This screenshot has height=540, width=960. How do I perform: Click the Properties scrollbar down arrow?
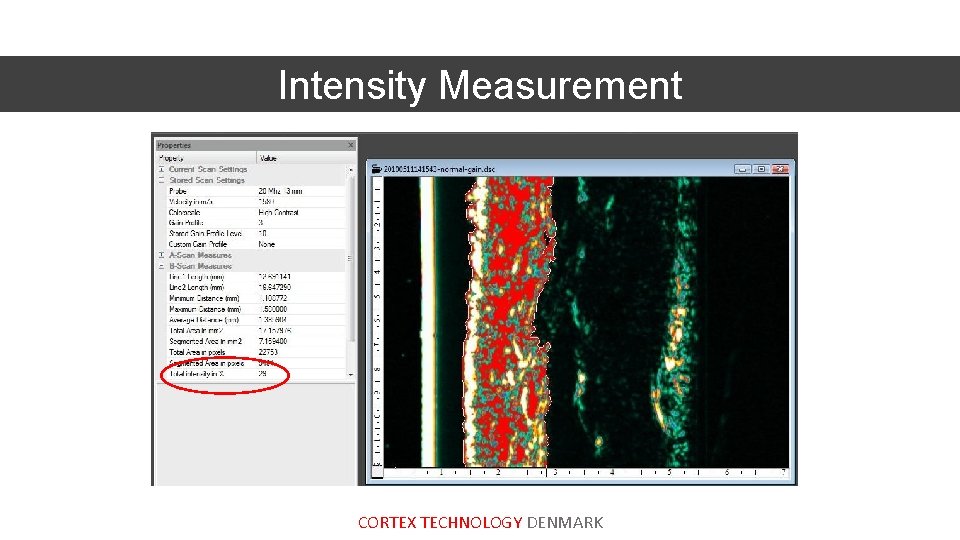(351, 374)
